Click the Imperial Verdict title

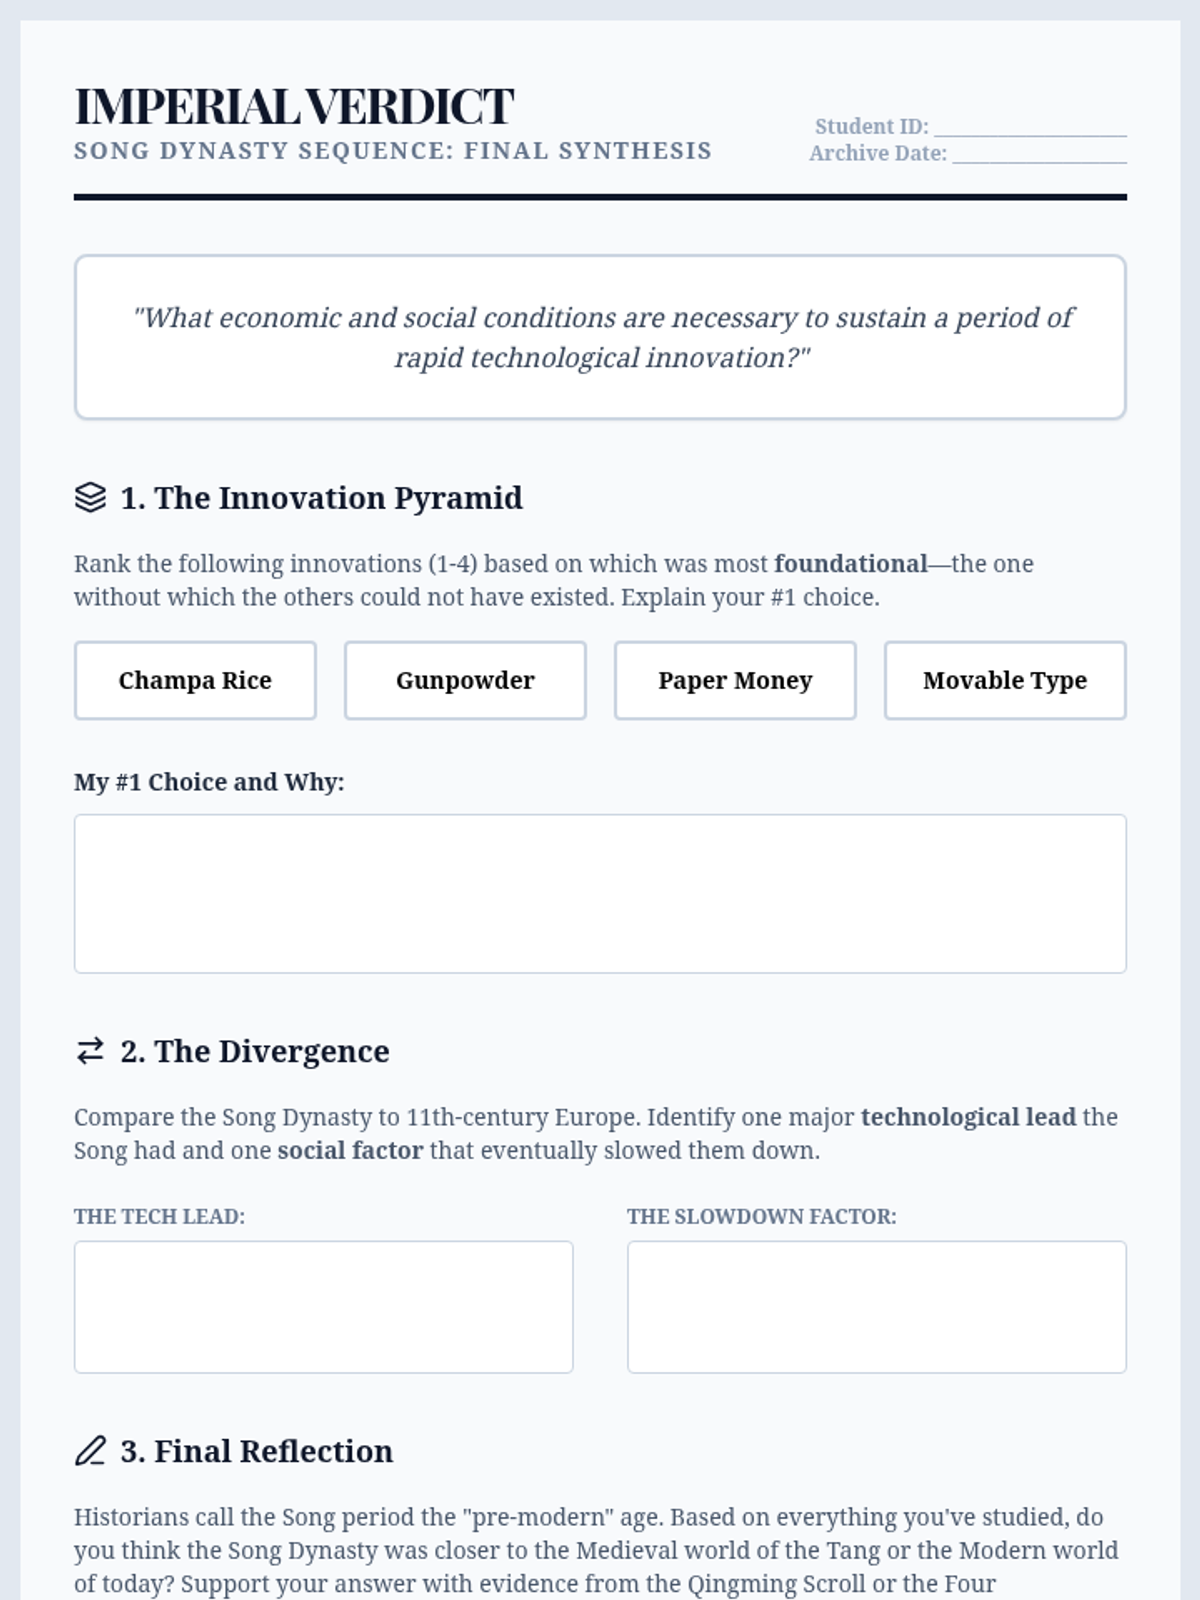[x=294, y=106]
